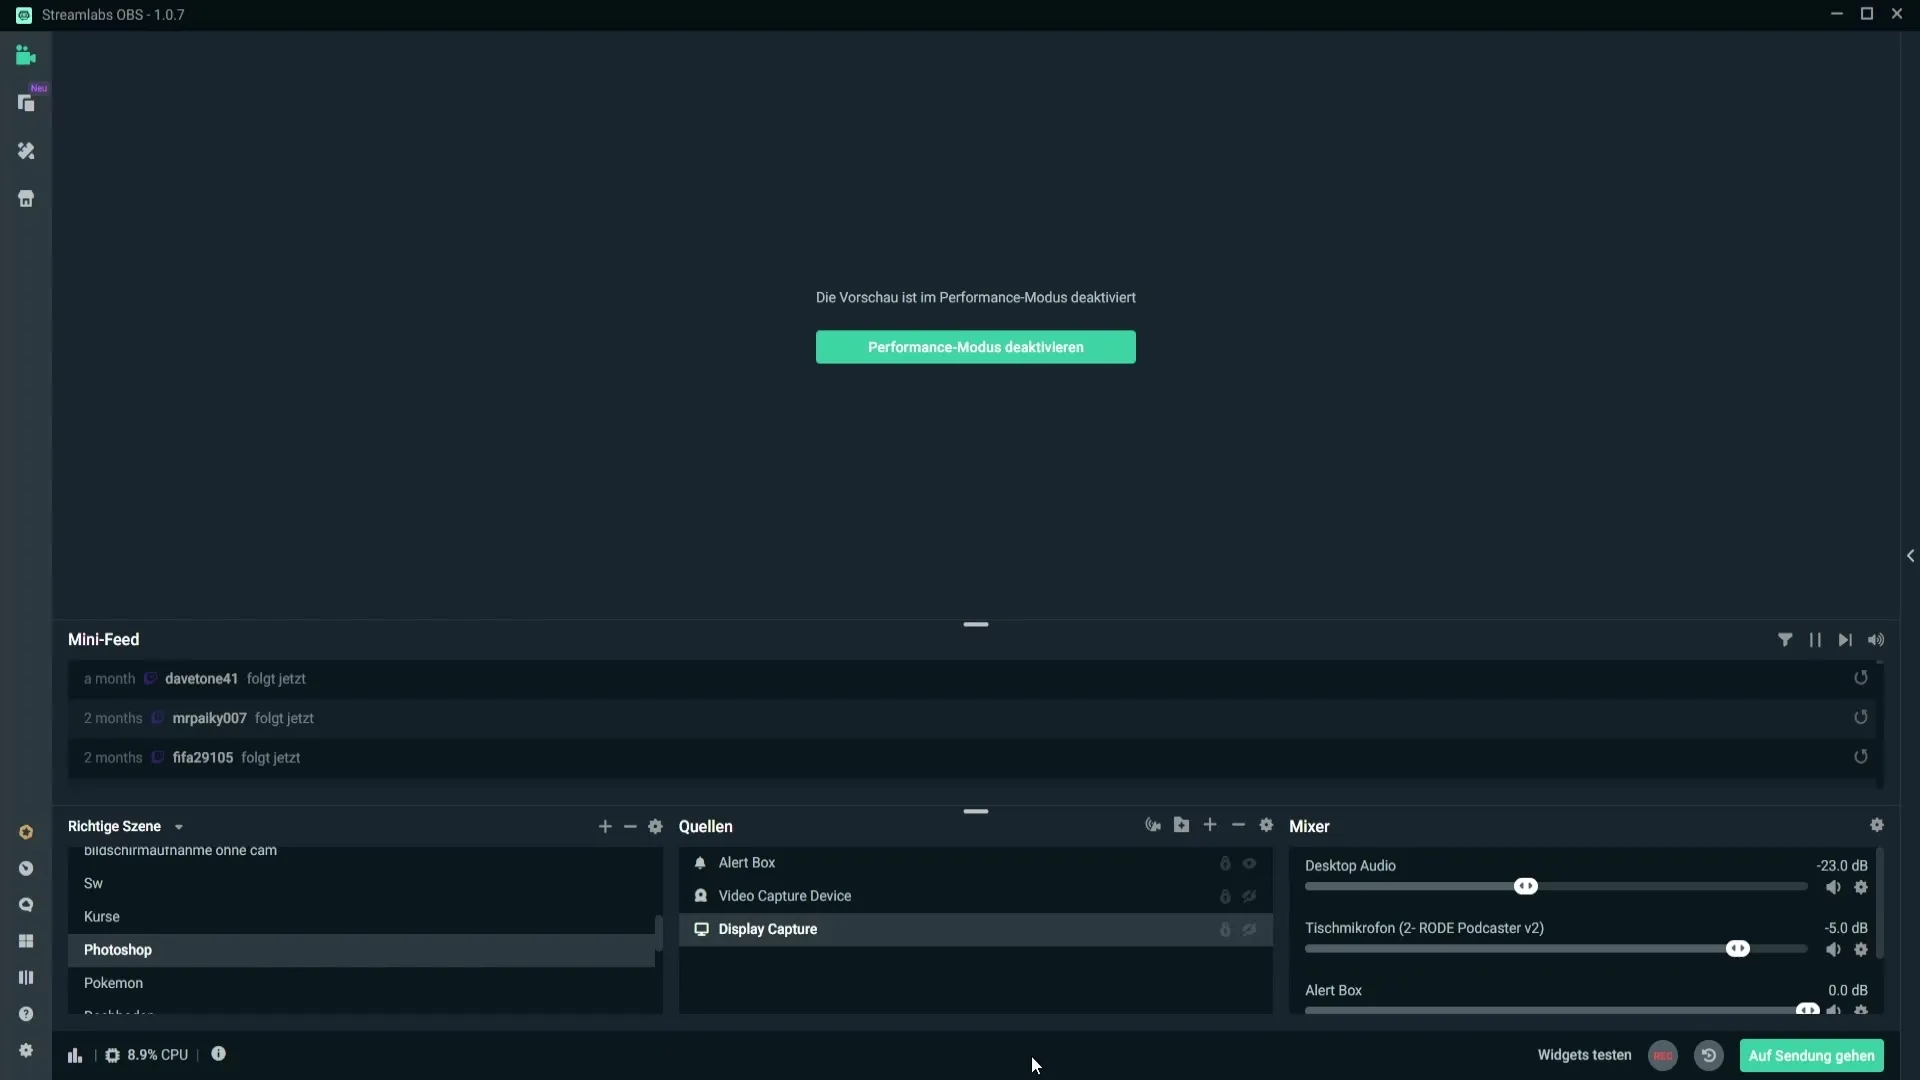Click the Tischmikrofon volume slider handle

tap(1738, 948)
